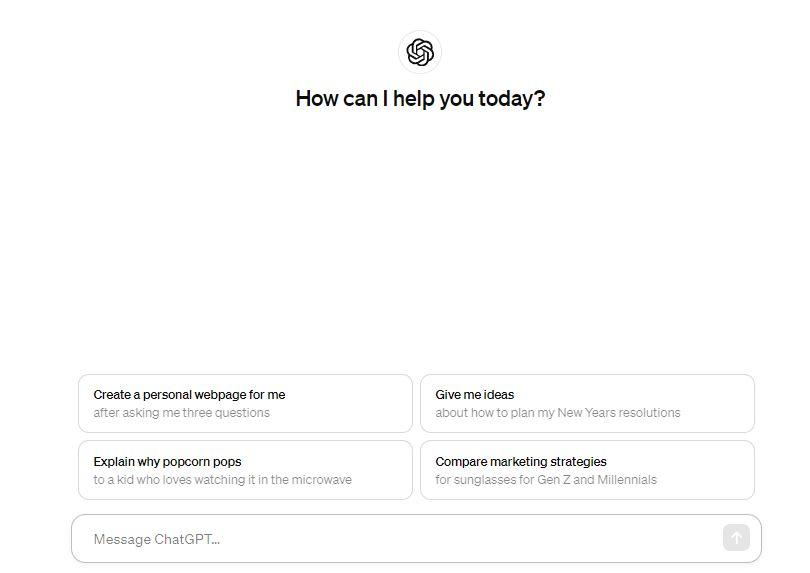
Task: Select the "Create a personal webpage for me" suggestion
Action: point(245,403)
